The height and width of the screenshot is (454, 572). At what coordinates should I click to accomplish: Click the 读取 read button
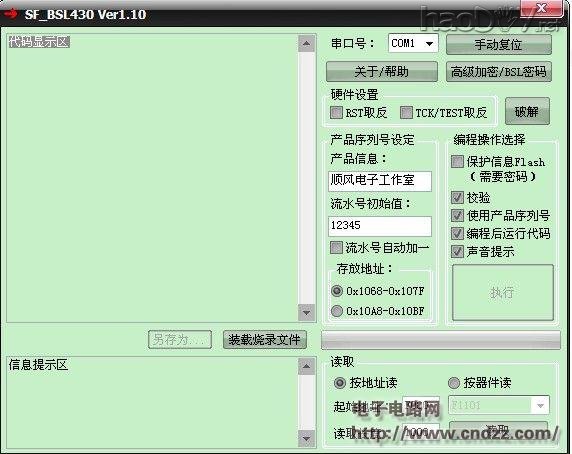click(x=498, y=430)
